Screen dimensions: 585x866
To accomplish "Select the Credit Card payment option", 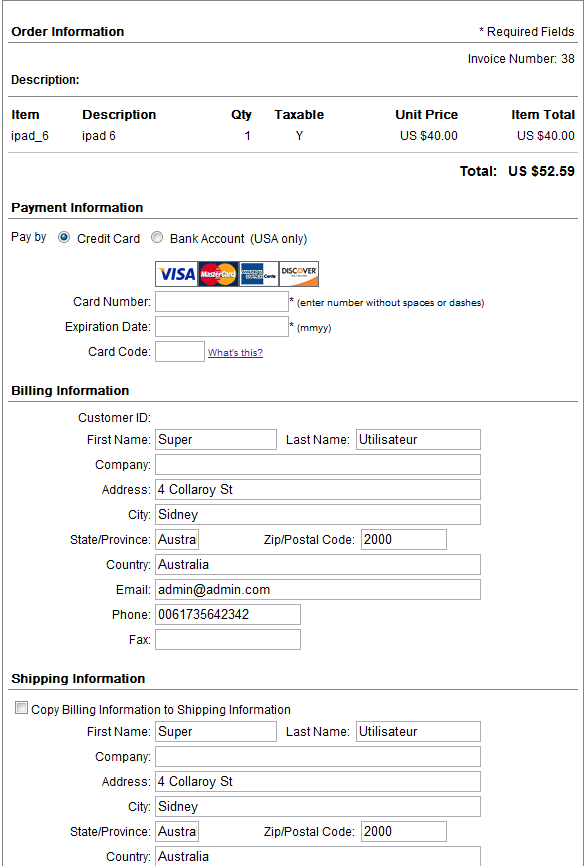I will [64, 238].
